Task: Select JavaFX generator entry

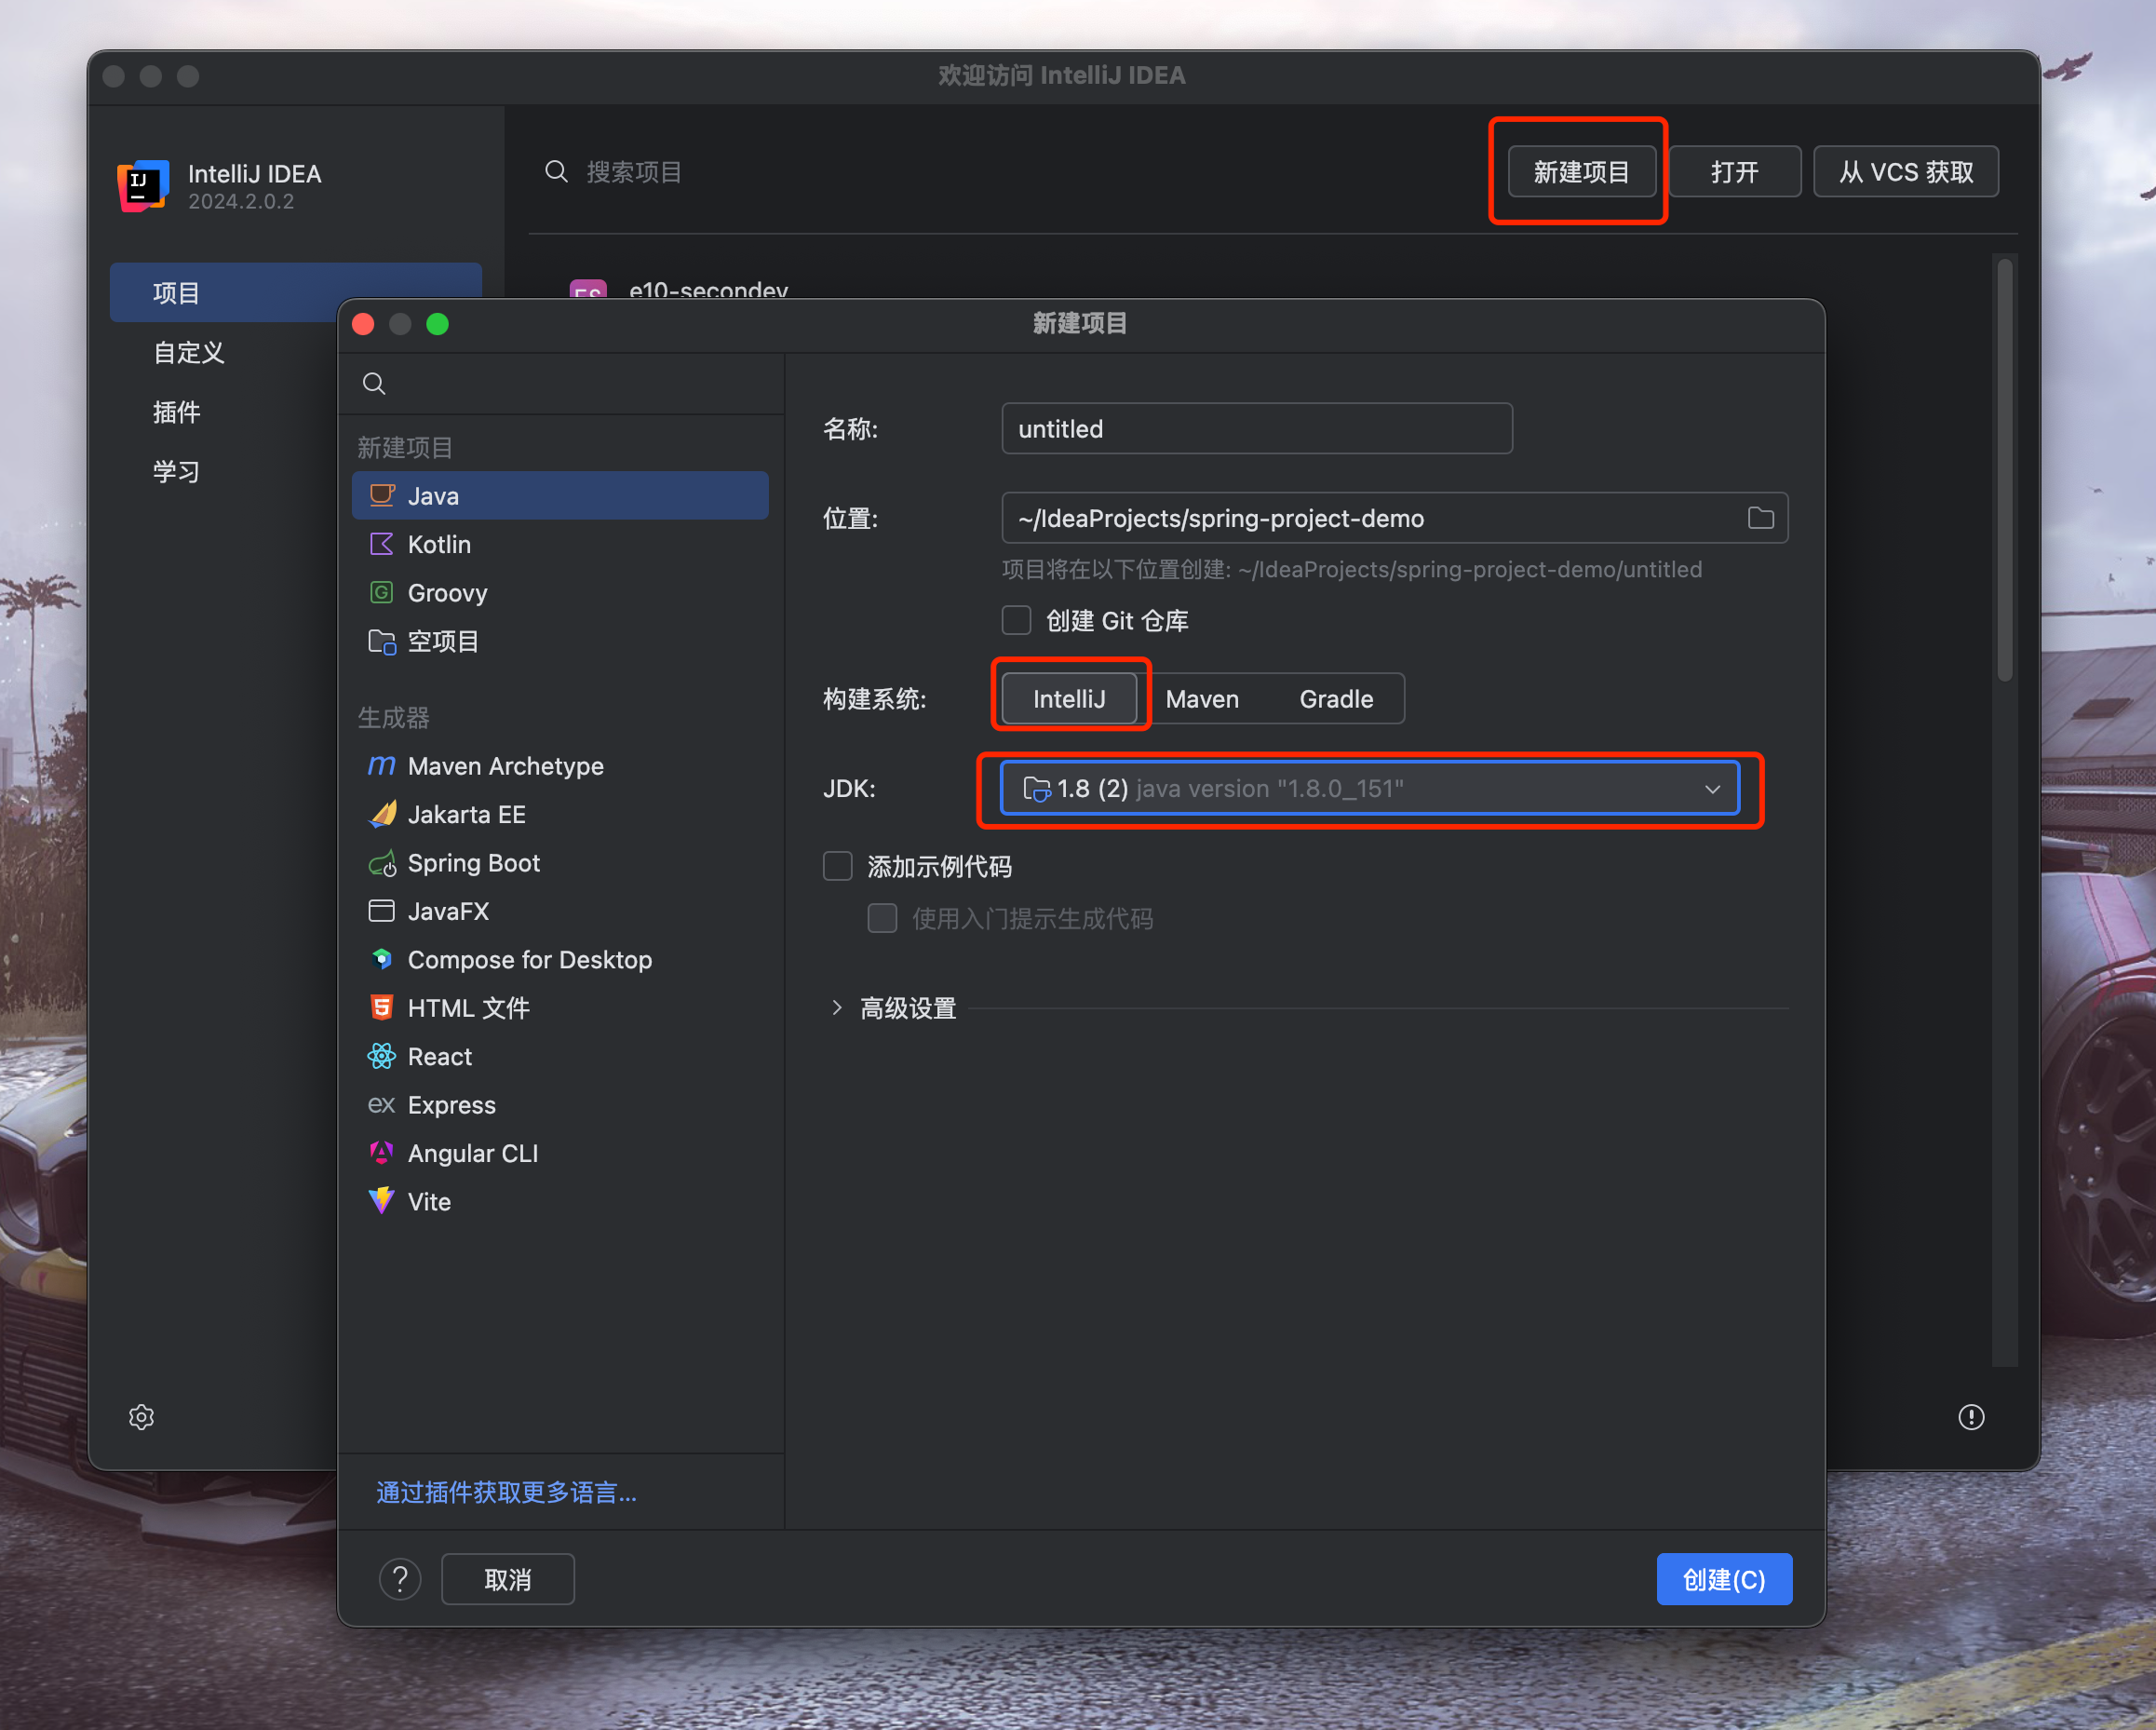Action: [560, 911]
